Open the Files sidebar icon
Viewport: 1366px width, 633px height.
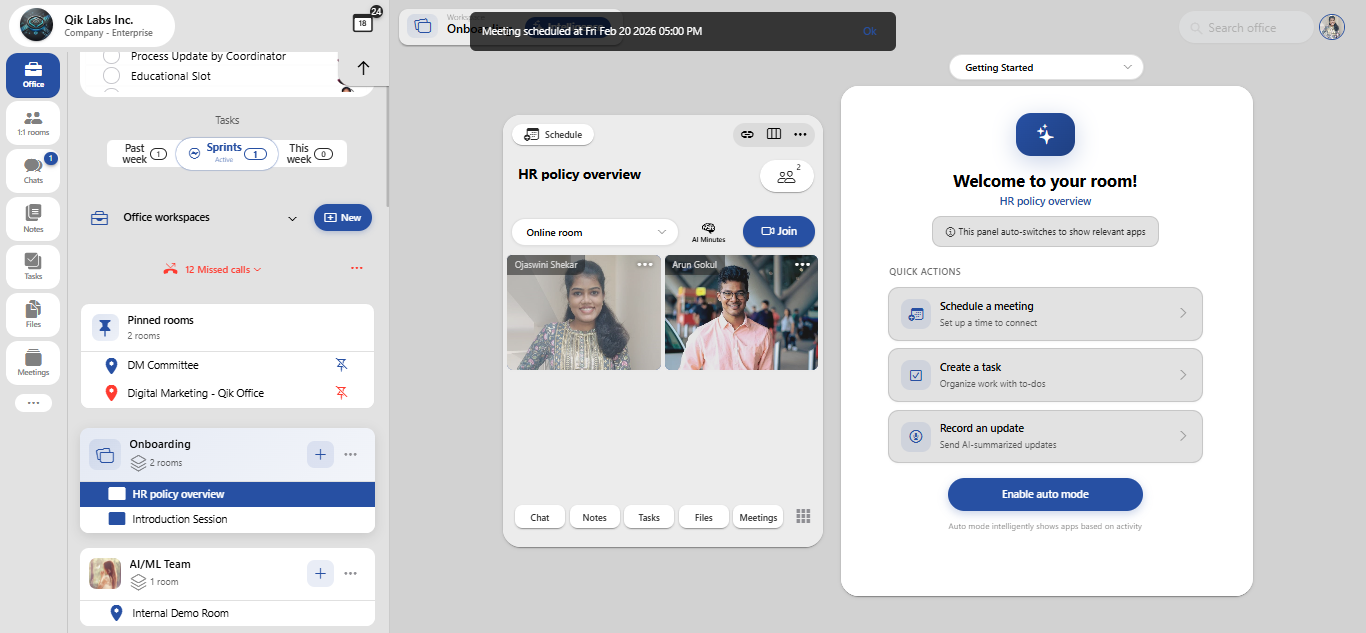(33, 315)
